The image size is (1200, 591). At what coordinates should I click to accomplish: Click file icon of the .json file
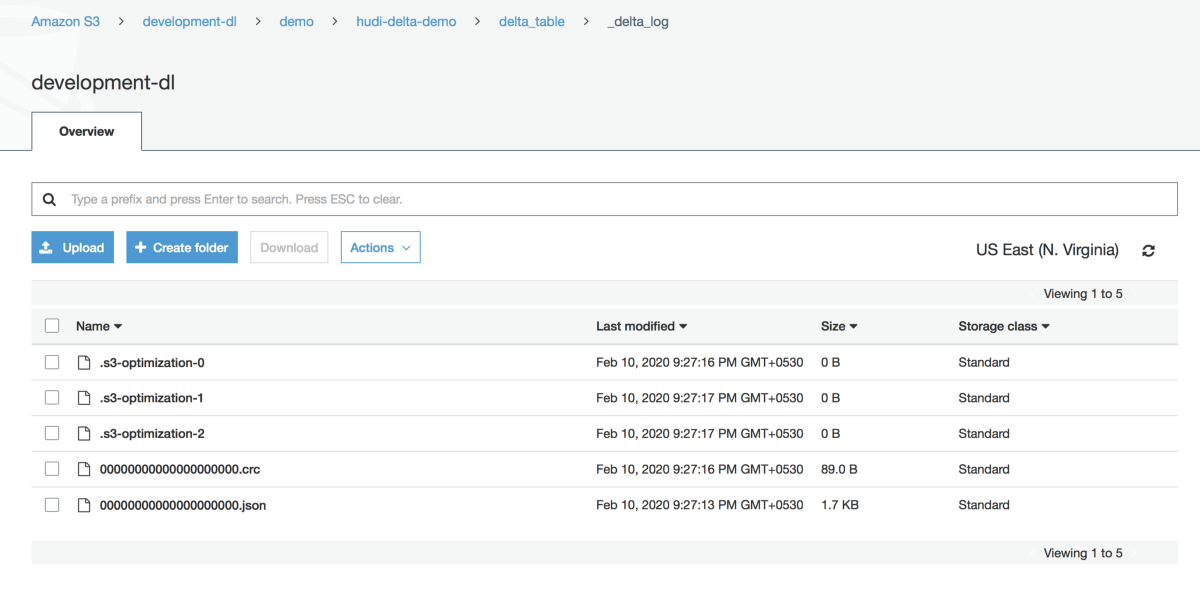click(84, 505)
